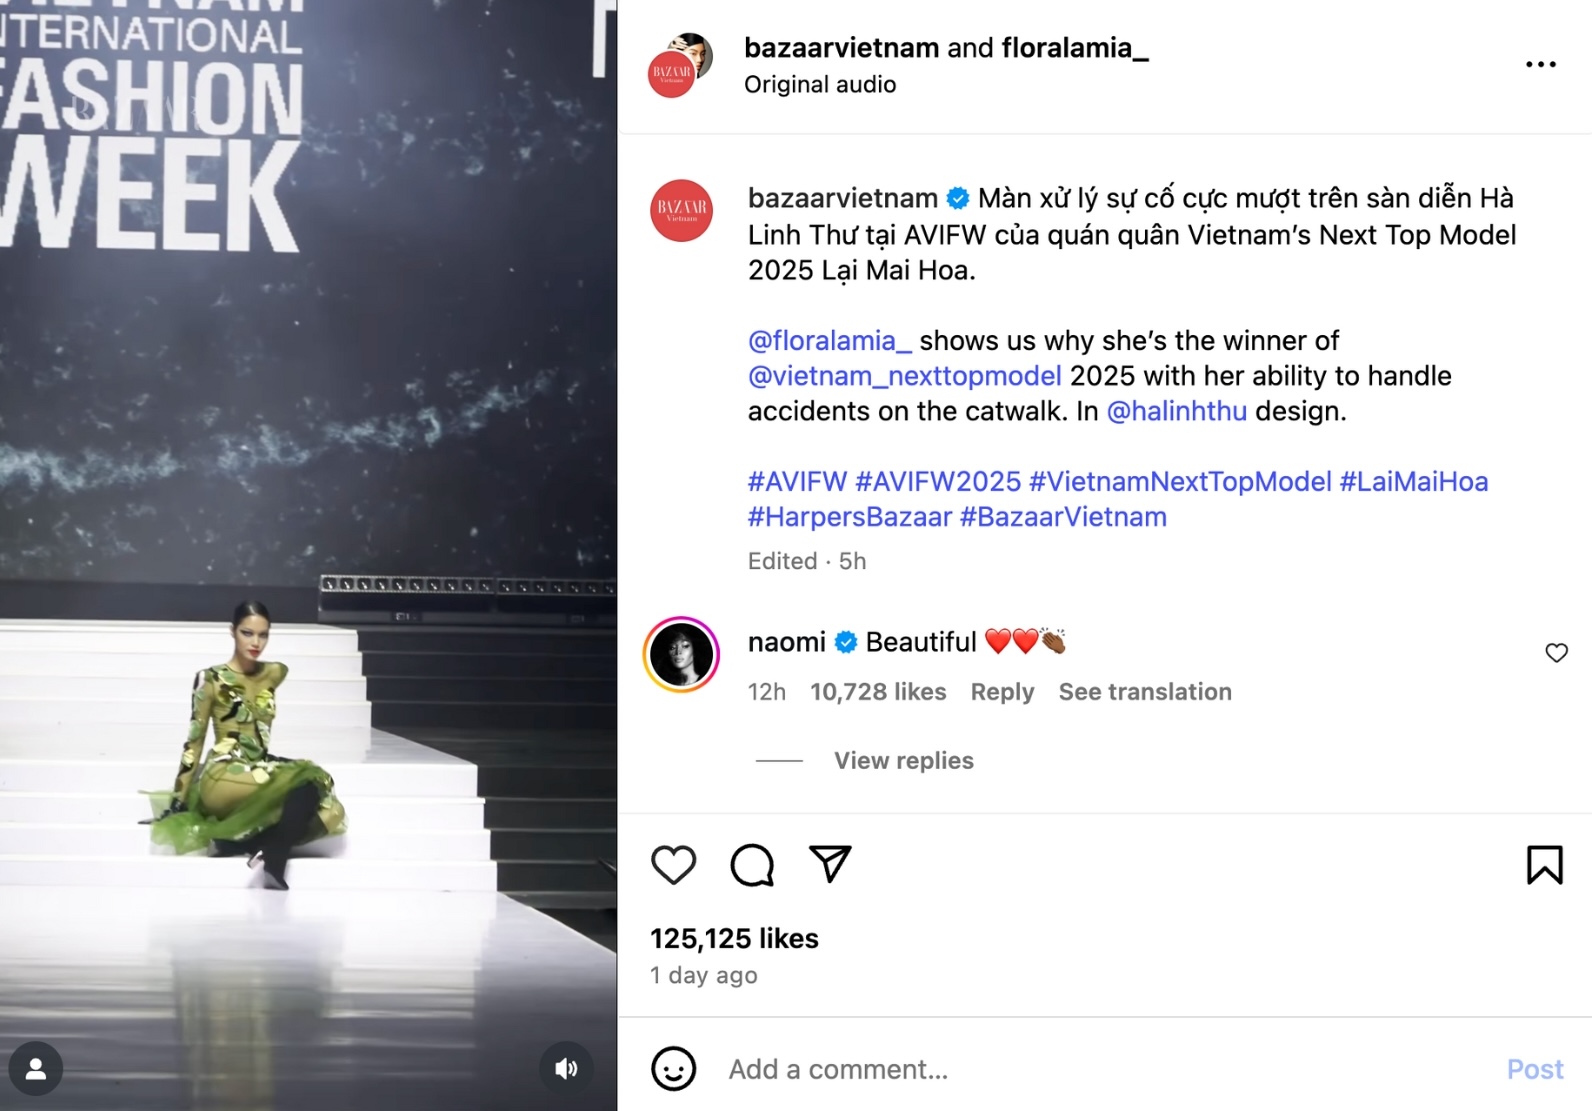The width and height of the screenshot is (1592, 1111).
Task: Mute the video sound
Action: click(566, 1069)
